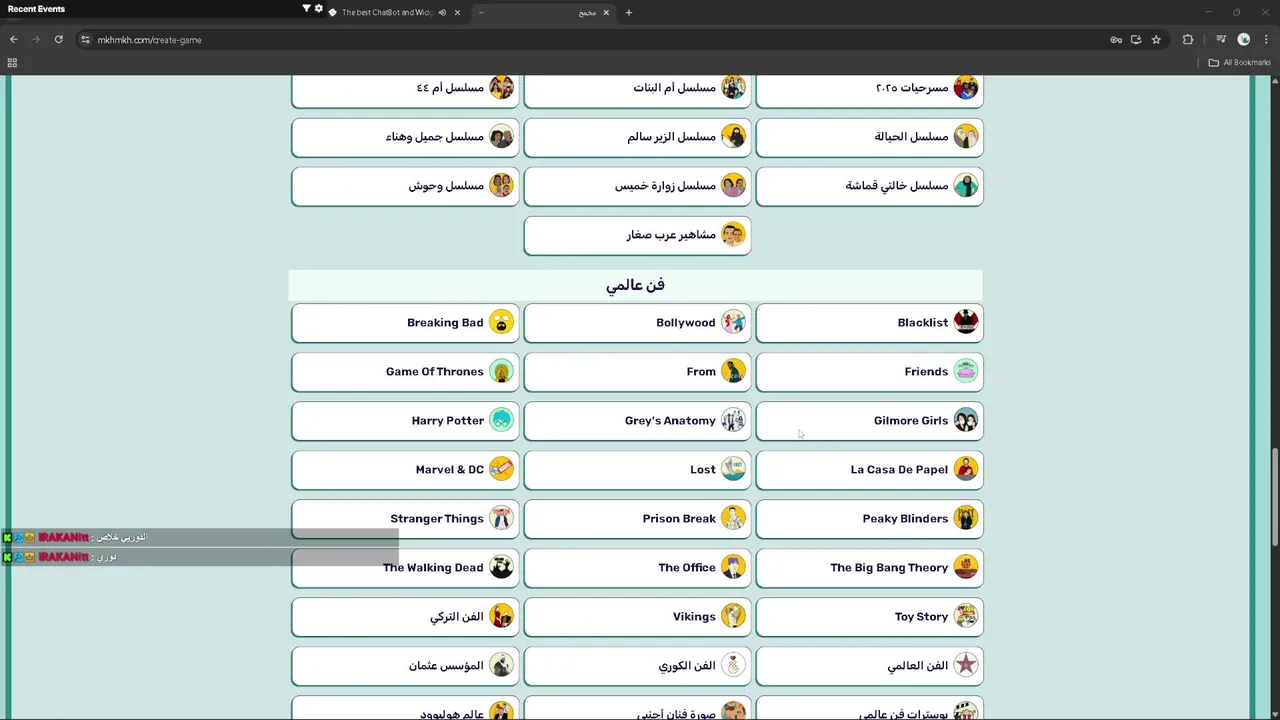Click the Toy Story icon
The image size is (1280, 720).
[x=965, y=616]
